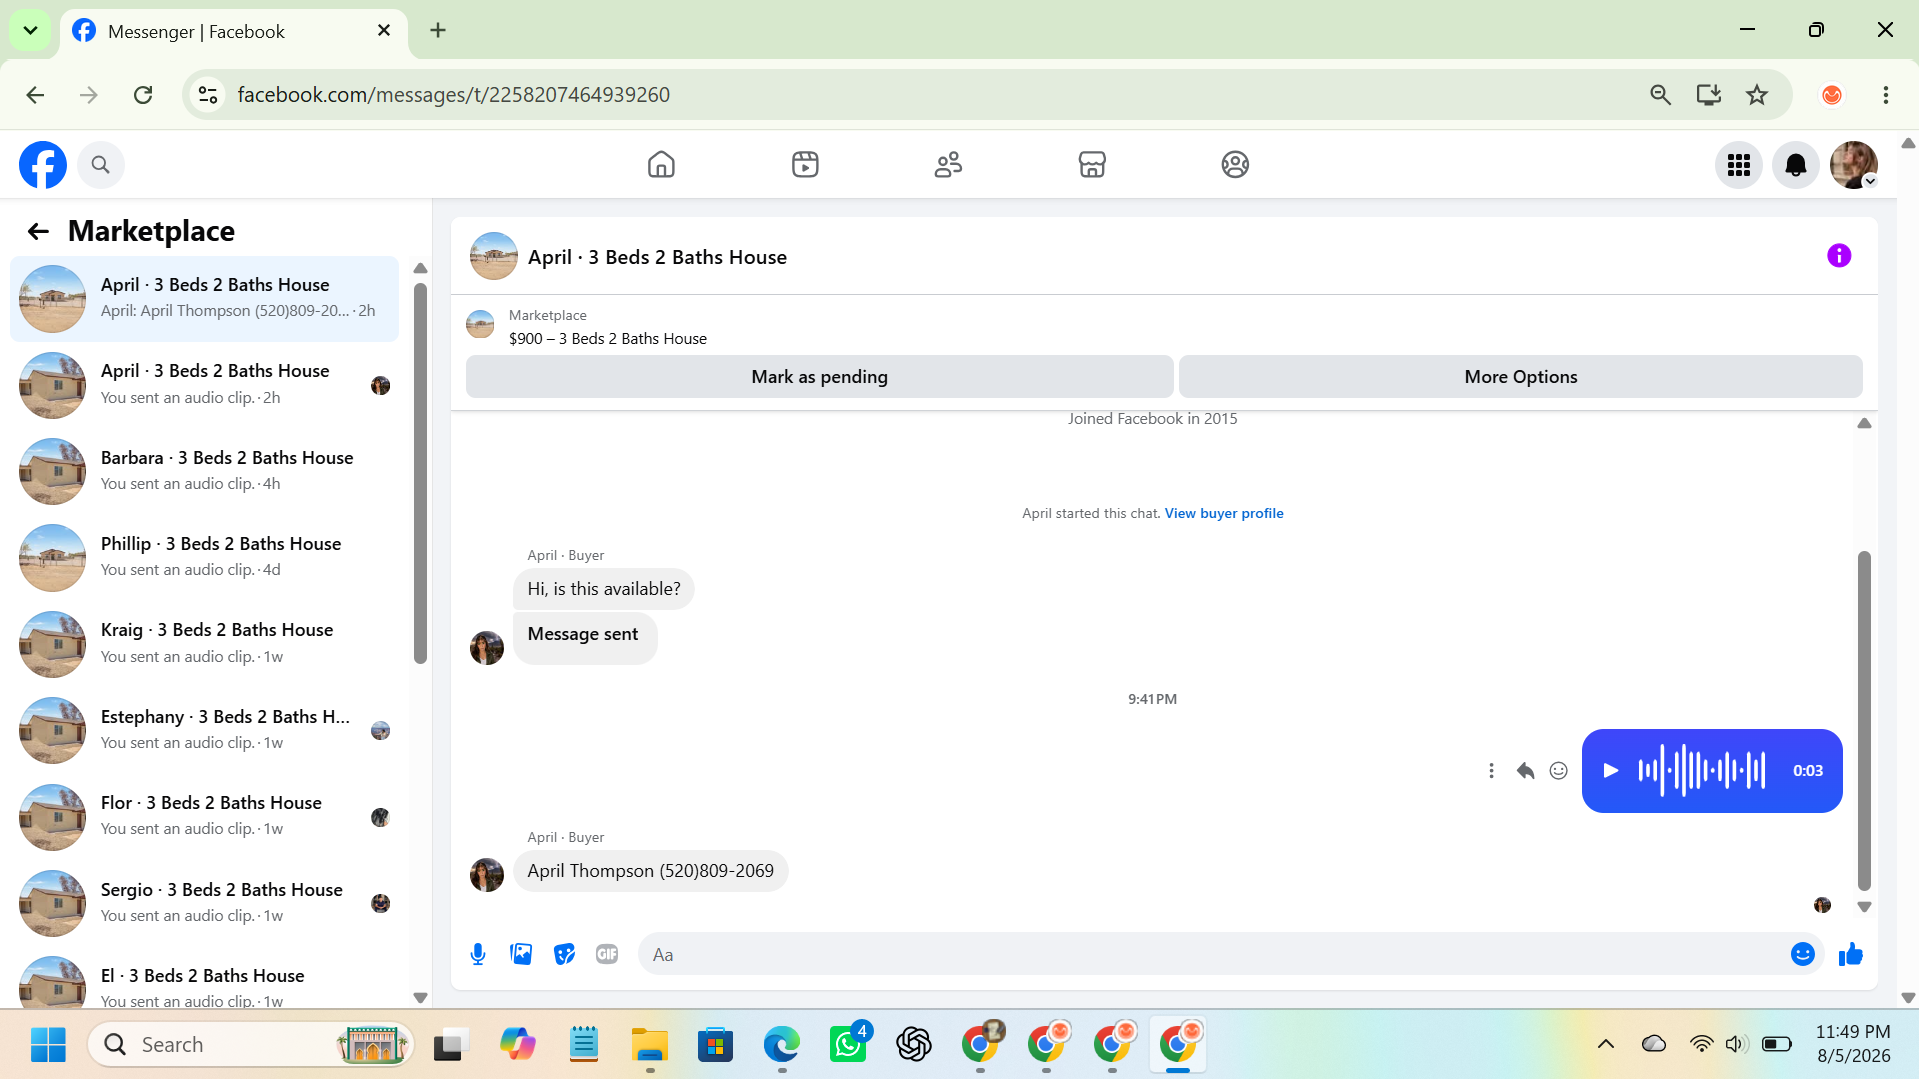
Task: Open the GIF picker
Action: (x=607, y=954)
